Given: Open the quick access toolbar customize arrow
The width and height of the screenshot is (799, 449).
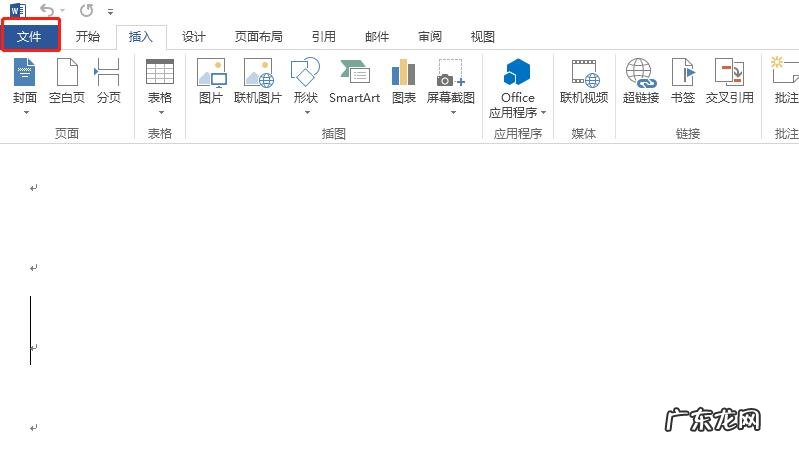Looking at the screenshot, I should click(110, 11).
